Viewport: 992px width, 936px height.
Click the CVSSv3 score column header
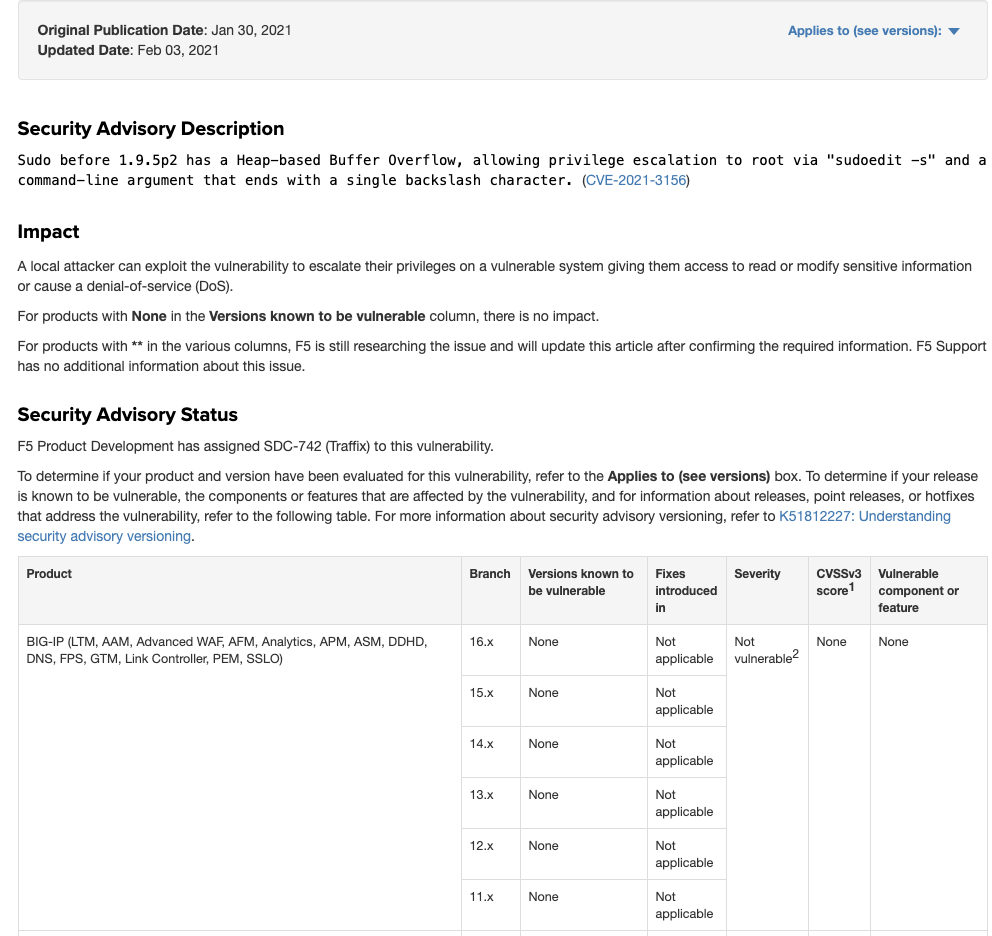pos(839,590)
